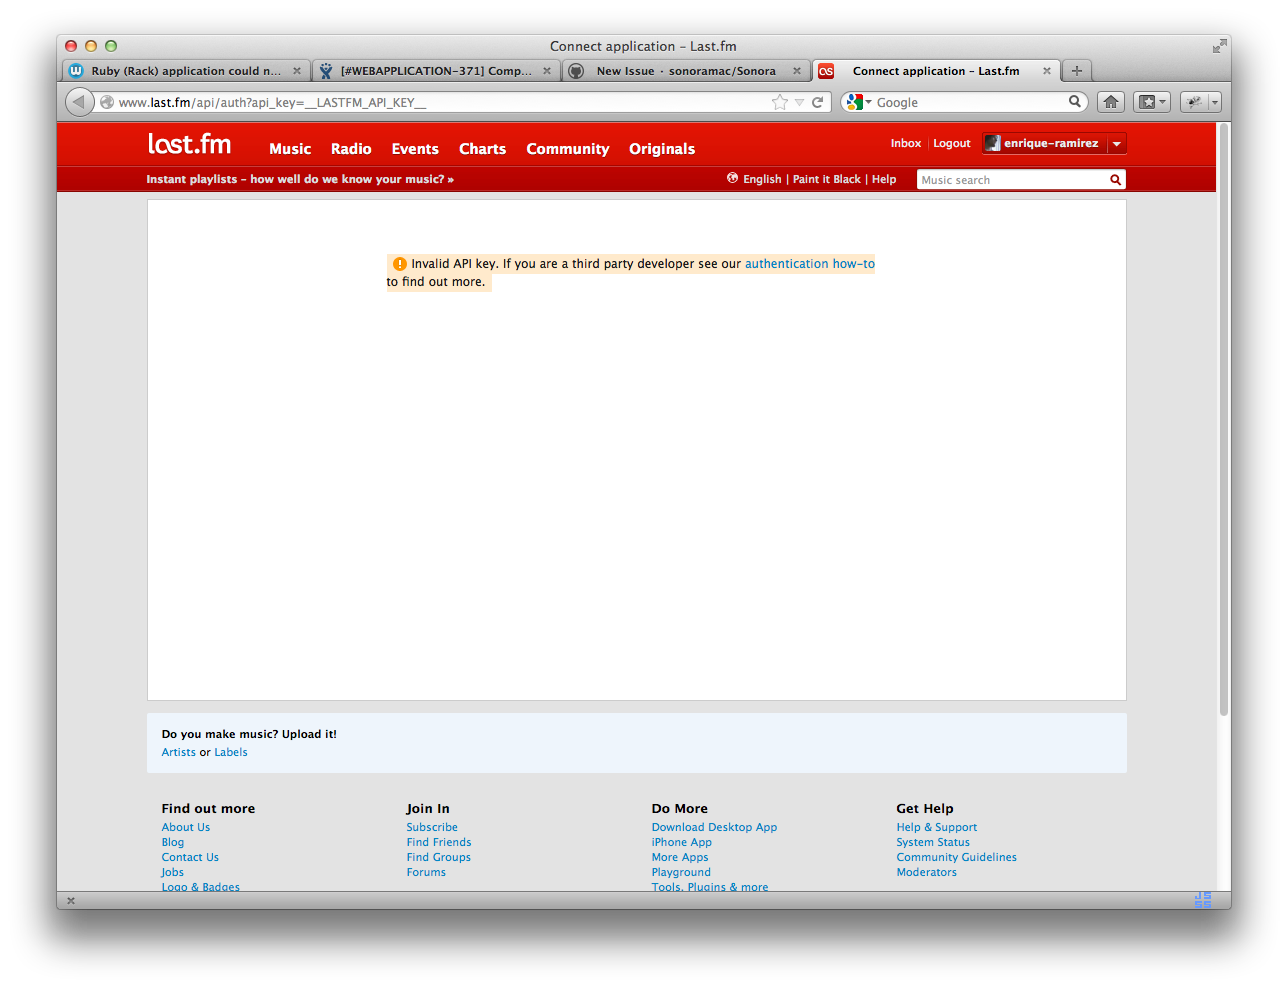The height and width of the screenshot is (988, 1288).
Task: Open the Forums footer link
Action: pyautogui.click(x=426, y=872)
